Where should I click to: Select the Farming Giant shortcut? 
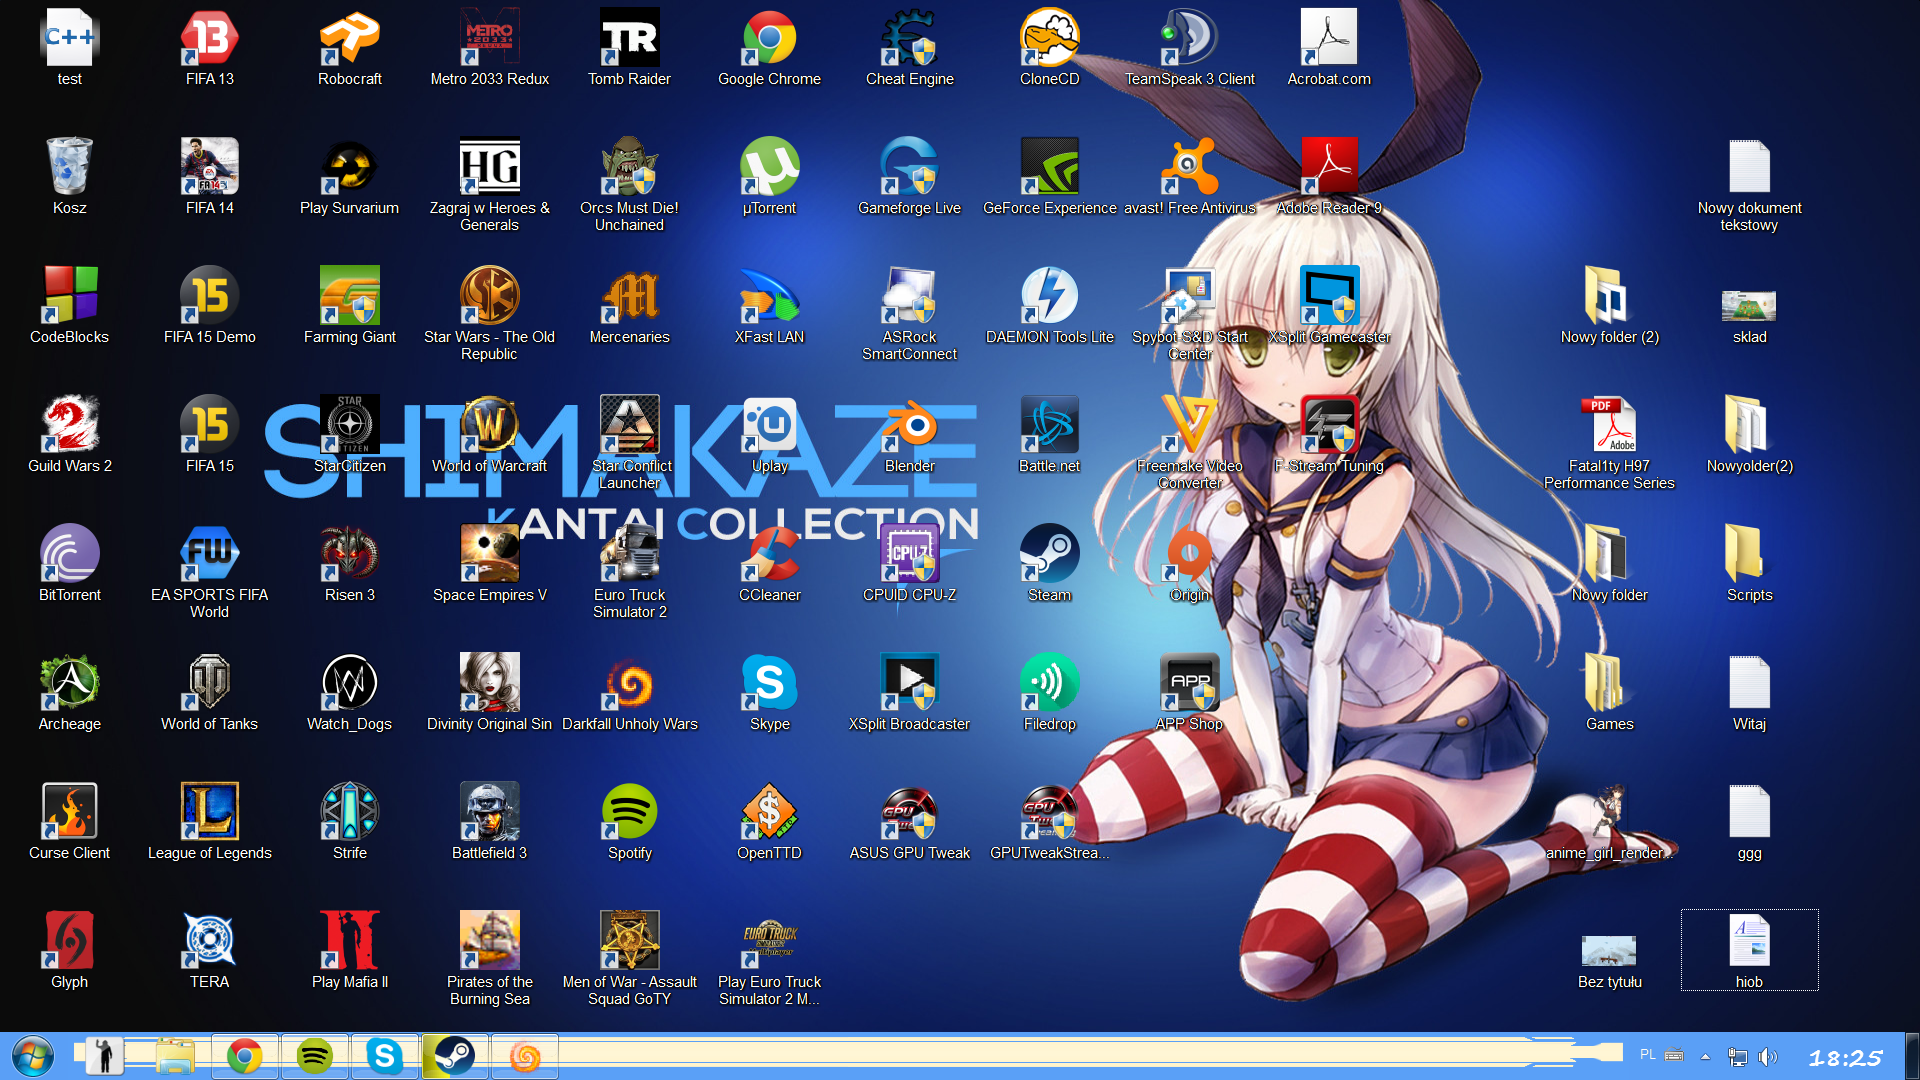350,305
